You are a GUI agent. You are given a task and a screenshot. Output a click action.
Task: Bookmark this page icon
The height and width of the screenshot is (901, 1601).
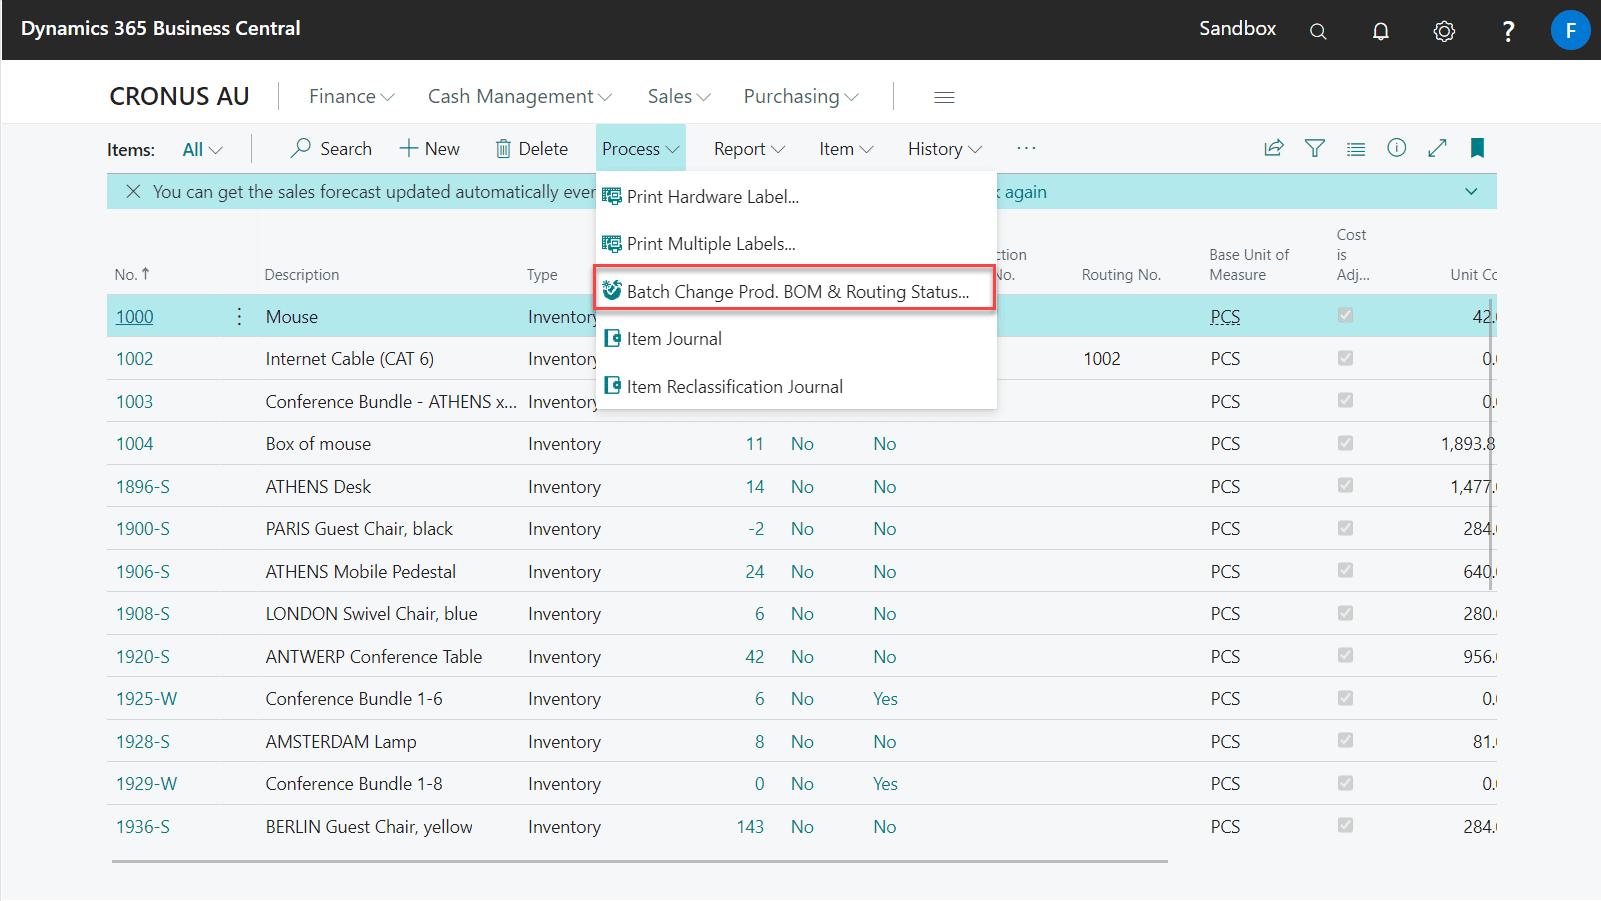click(1477, 148)
